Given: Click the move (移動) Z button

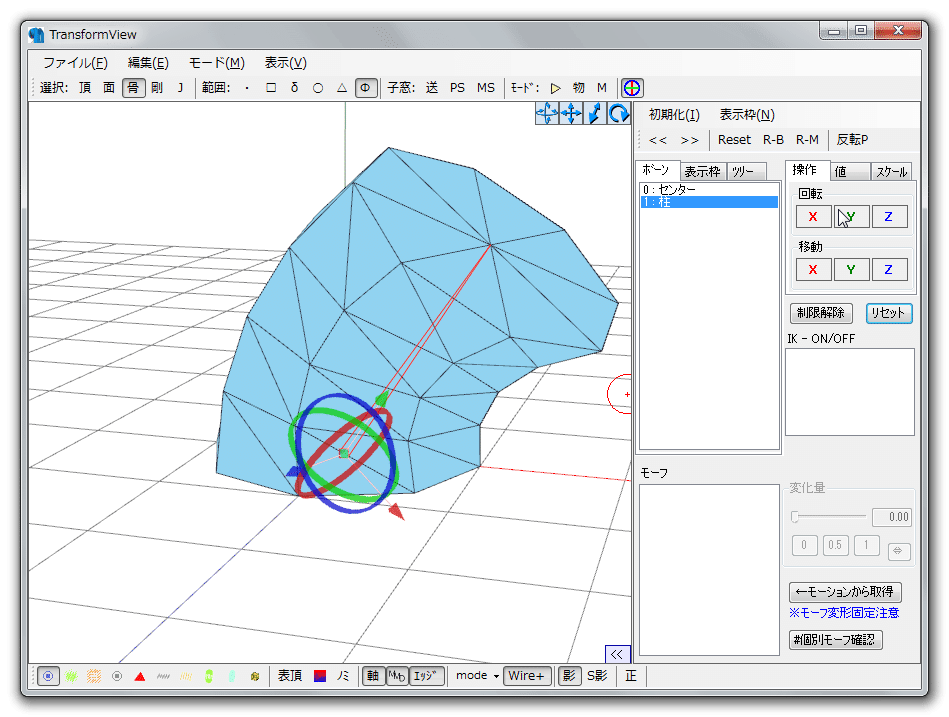Looking at the screenshot, I should [889, 270].
